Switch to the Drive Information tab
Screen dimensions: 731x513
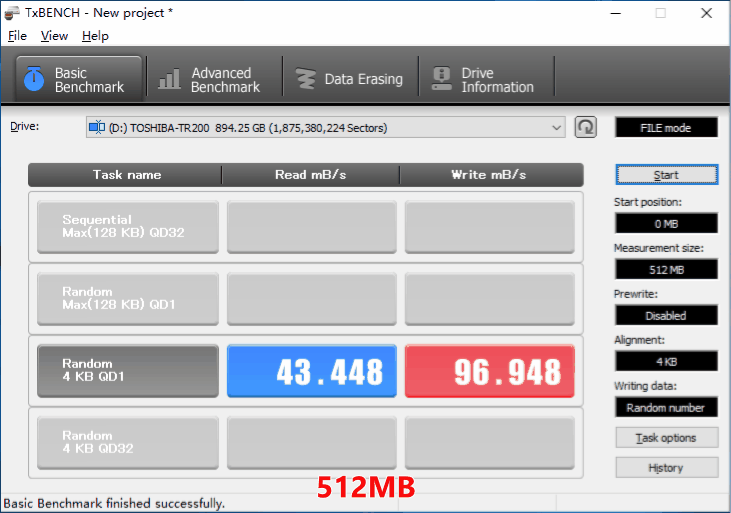[x=486, y=79]
